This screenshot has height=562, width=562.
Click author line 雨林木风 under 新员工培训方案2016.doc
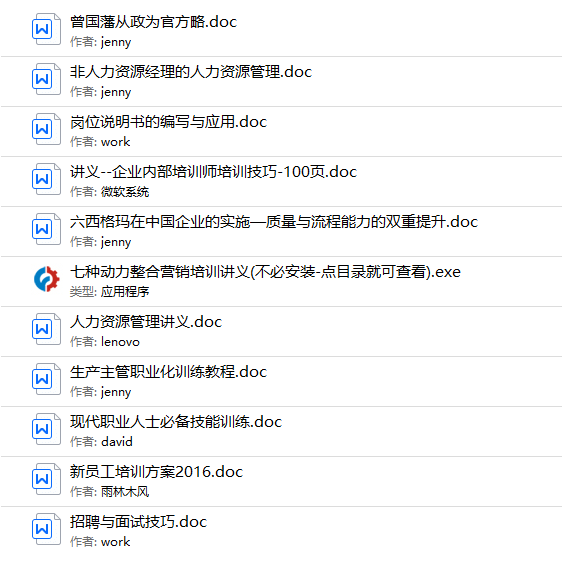click(109, 492)
